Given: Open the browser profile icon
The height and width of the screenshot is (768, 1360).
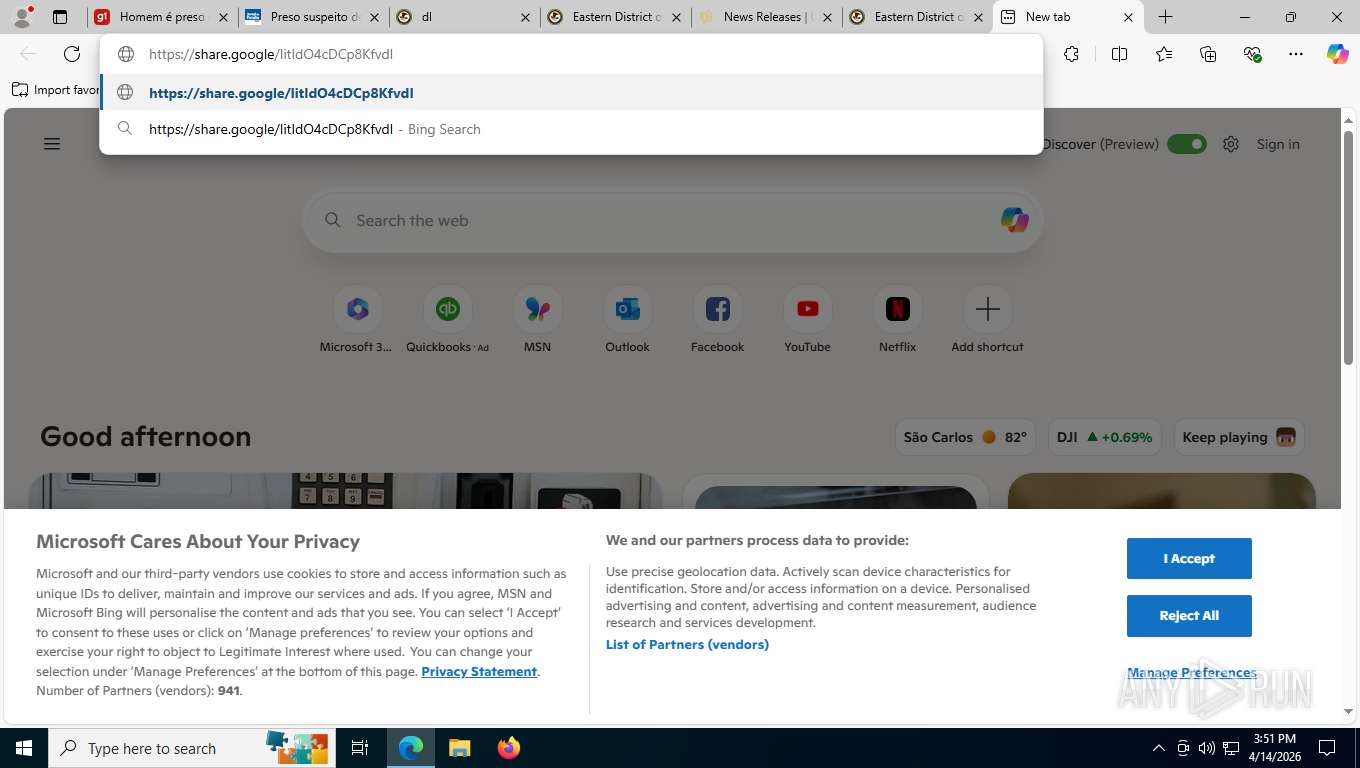Looking at the screenshot, I should [22, 16].
